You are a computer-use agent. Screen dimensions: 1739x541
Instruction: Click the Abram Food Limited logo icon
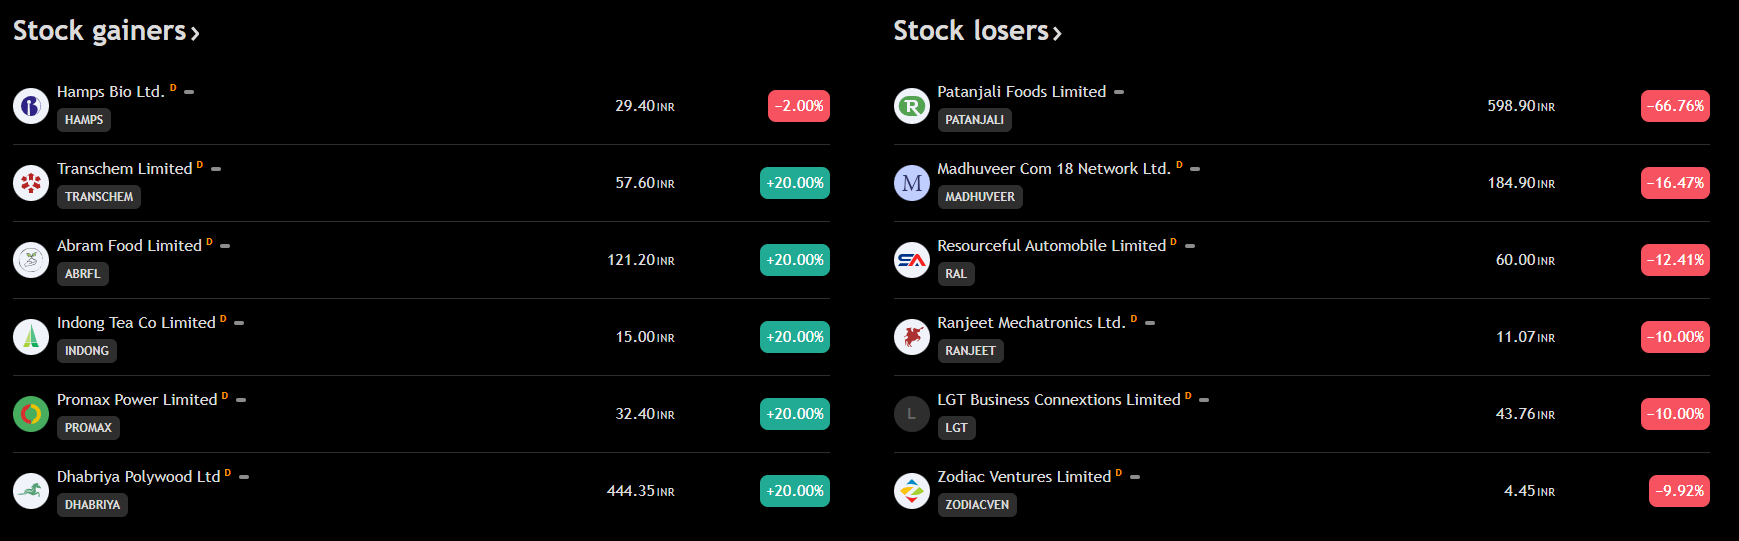pos(31,260)
